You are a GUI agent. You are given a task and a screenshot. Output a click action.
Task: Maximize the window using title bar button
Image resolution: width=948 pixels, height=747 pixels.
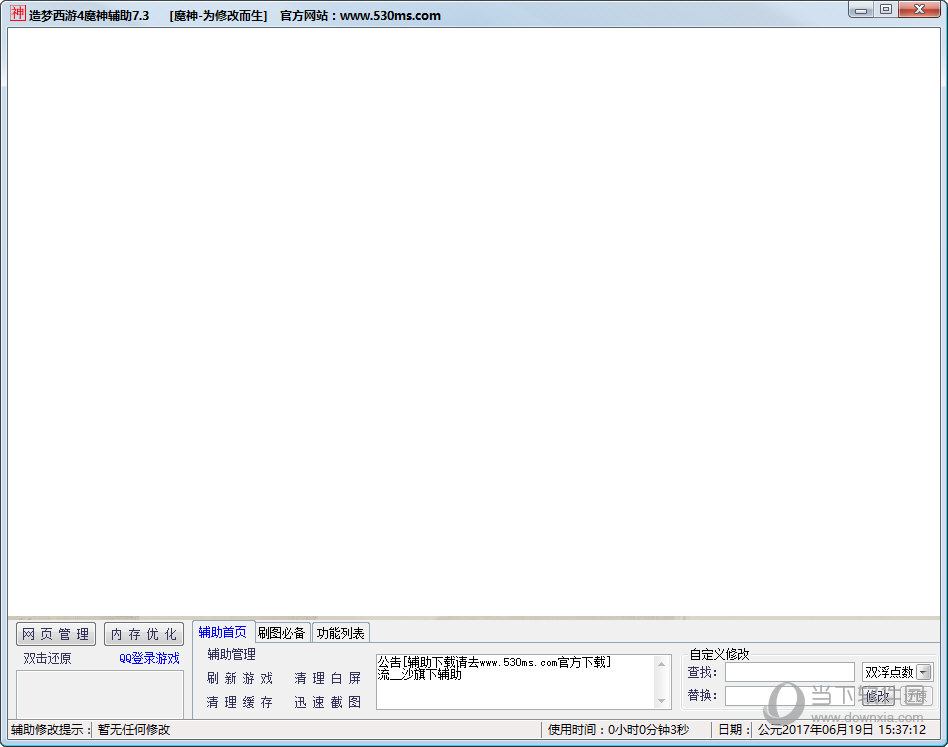pos(885,9)
